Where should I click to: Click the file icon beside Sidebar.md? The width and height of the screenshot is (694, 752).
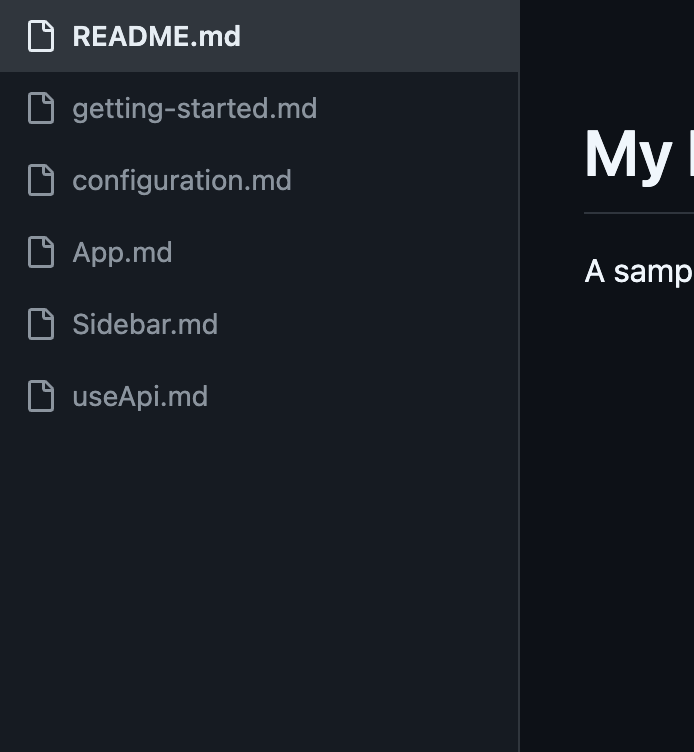pos(41,324)
